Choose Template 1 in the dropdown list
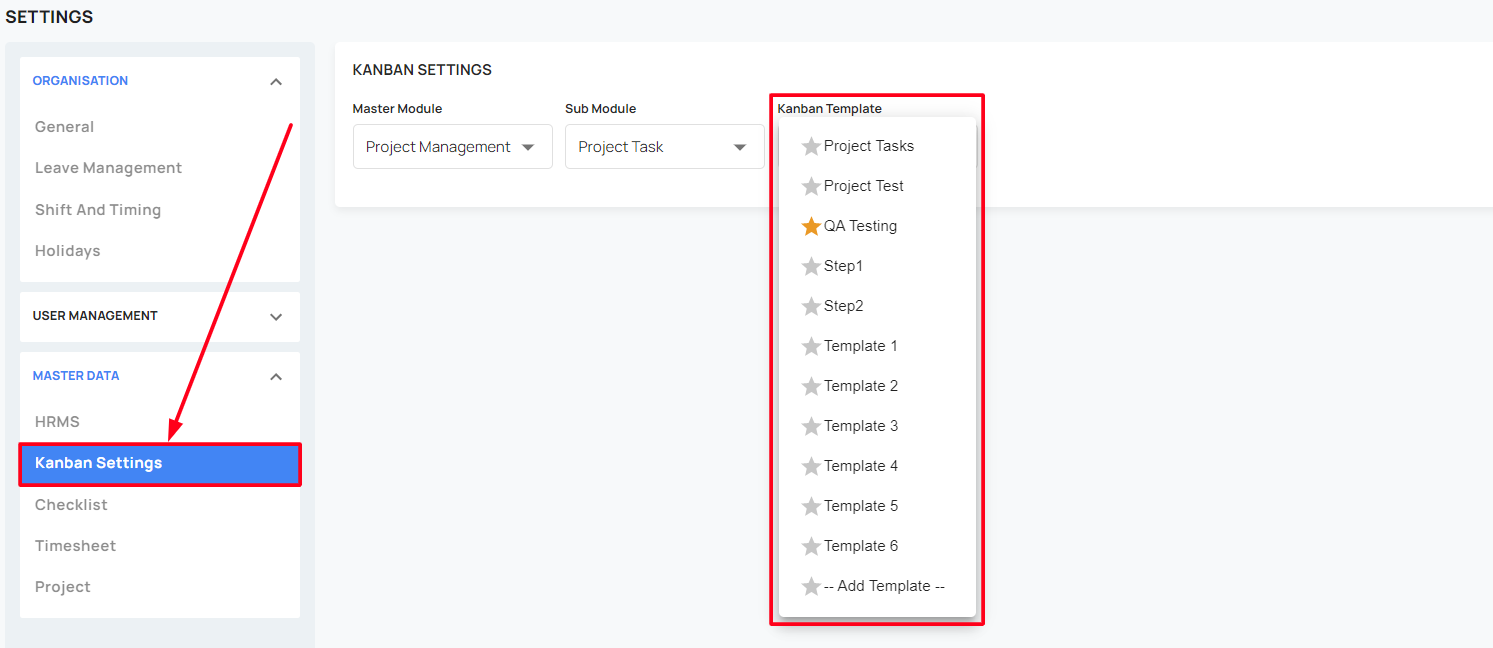1493x648 pixels. point(861,346)
